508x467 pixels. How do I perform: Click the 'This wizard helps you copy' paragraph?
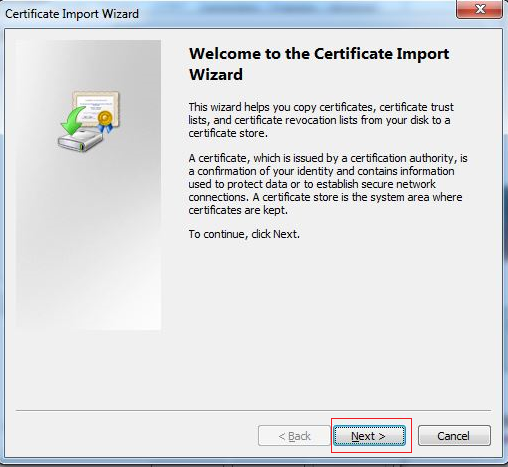click(x=321, y=120)
